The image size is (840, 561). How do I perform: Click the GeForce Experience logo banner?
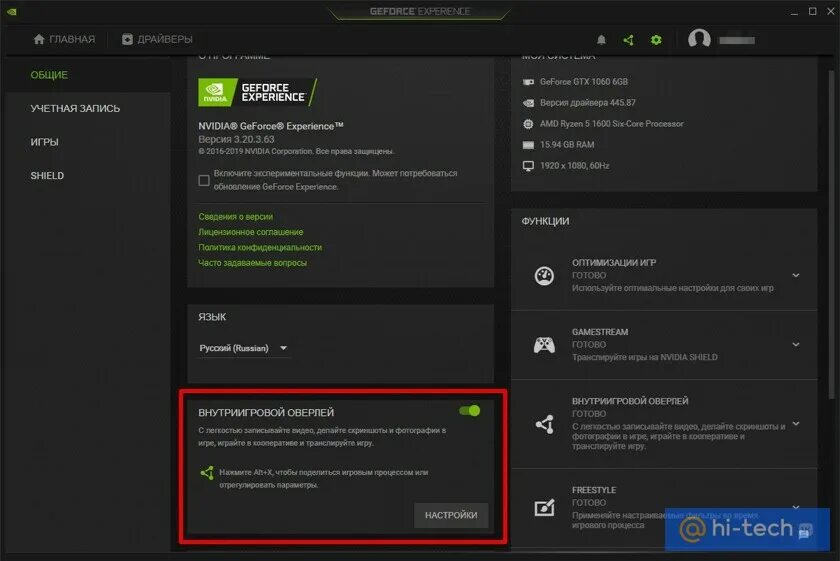(x=258, y=92)
